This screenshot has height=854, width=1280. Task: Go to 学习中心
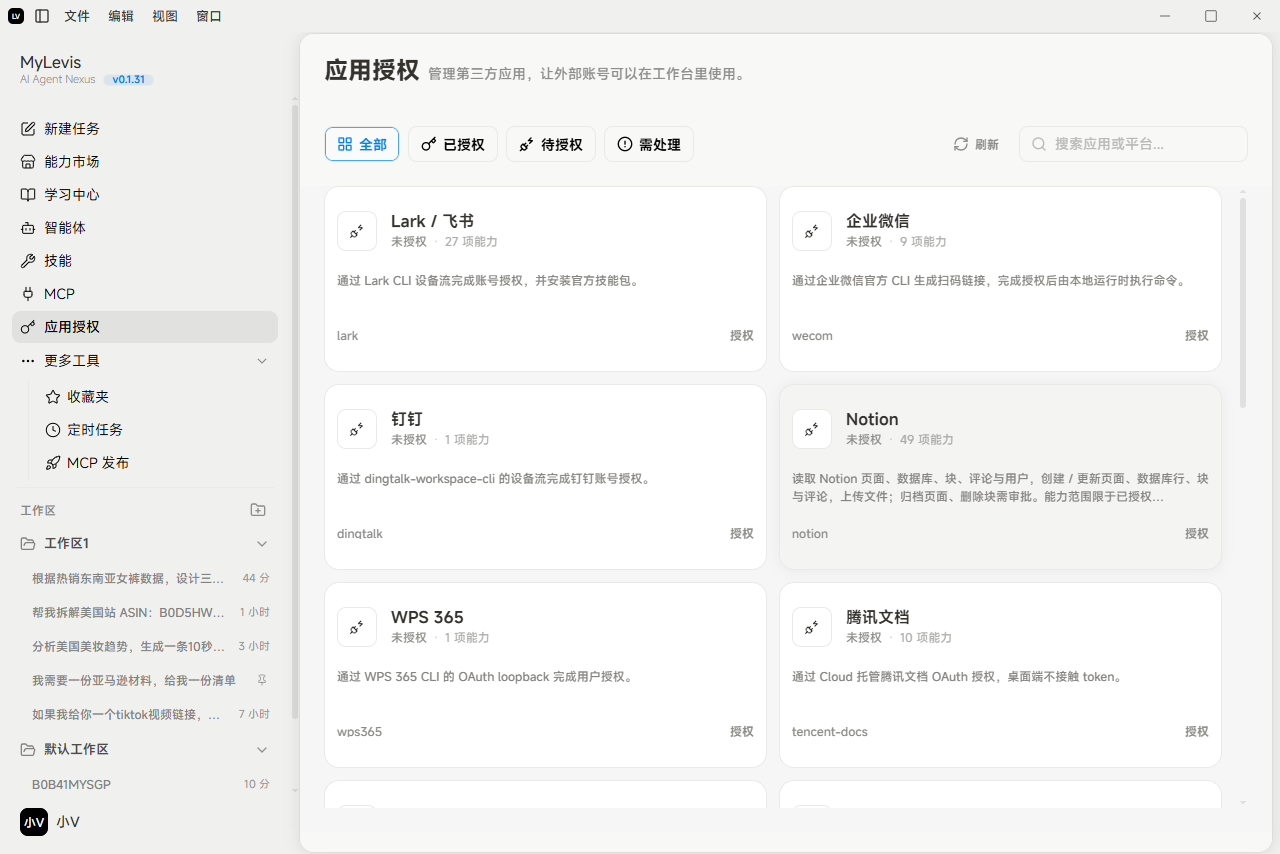pos(145,195)
